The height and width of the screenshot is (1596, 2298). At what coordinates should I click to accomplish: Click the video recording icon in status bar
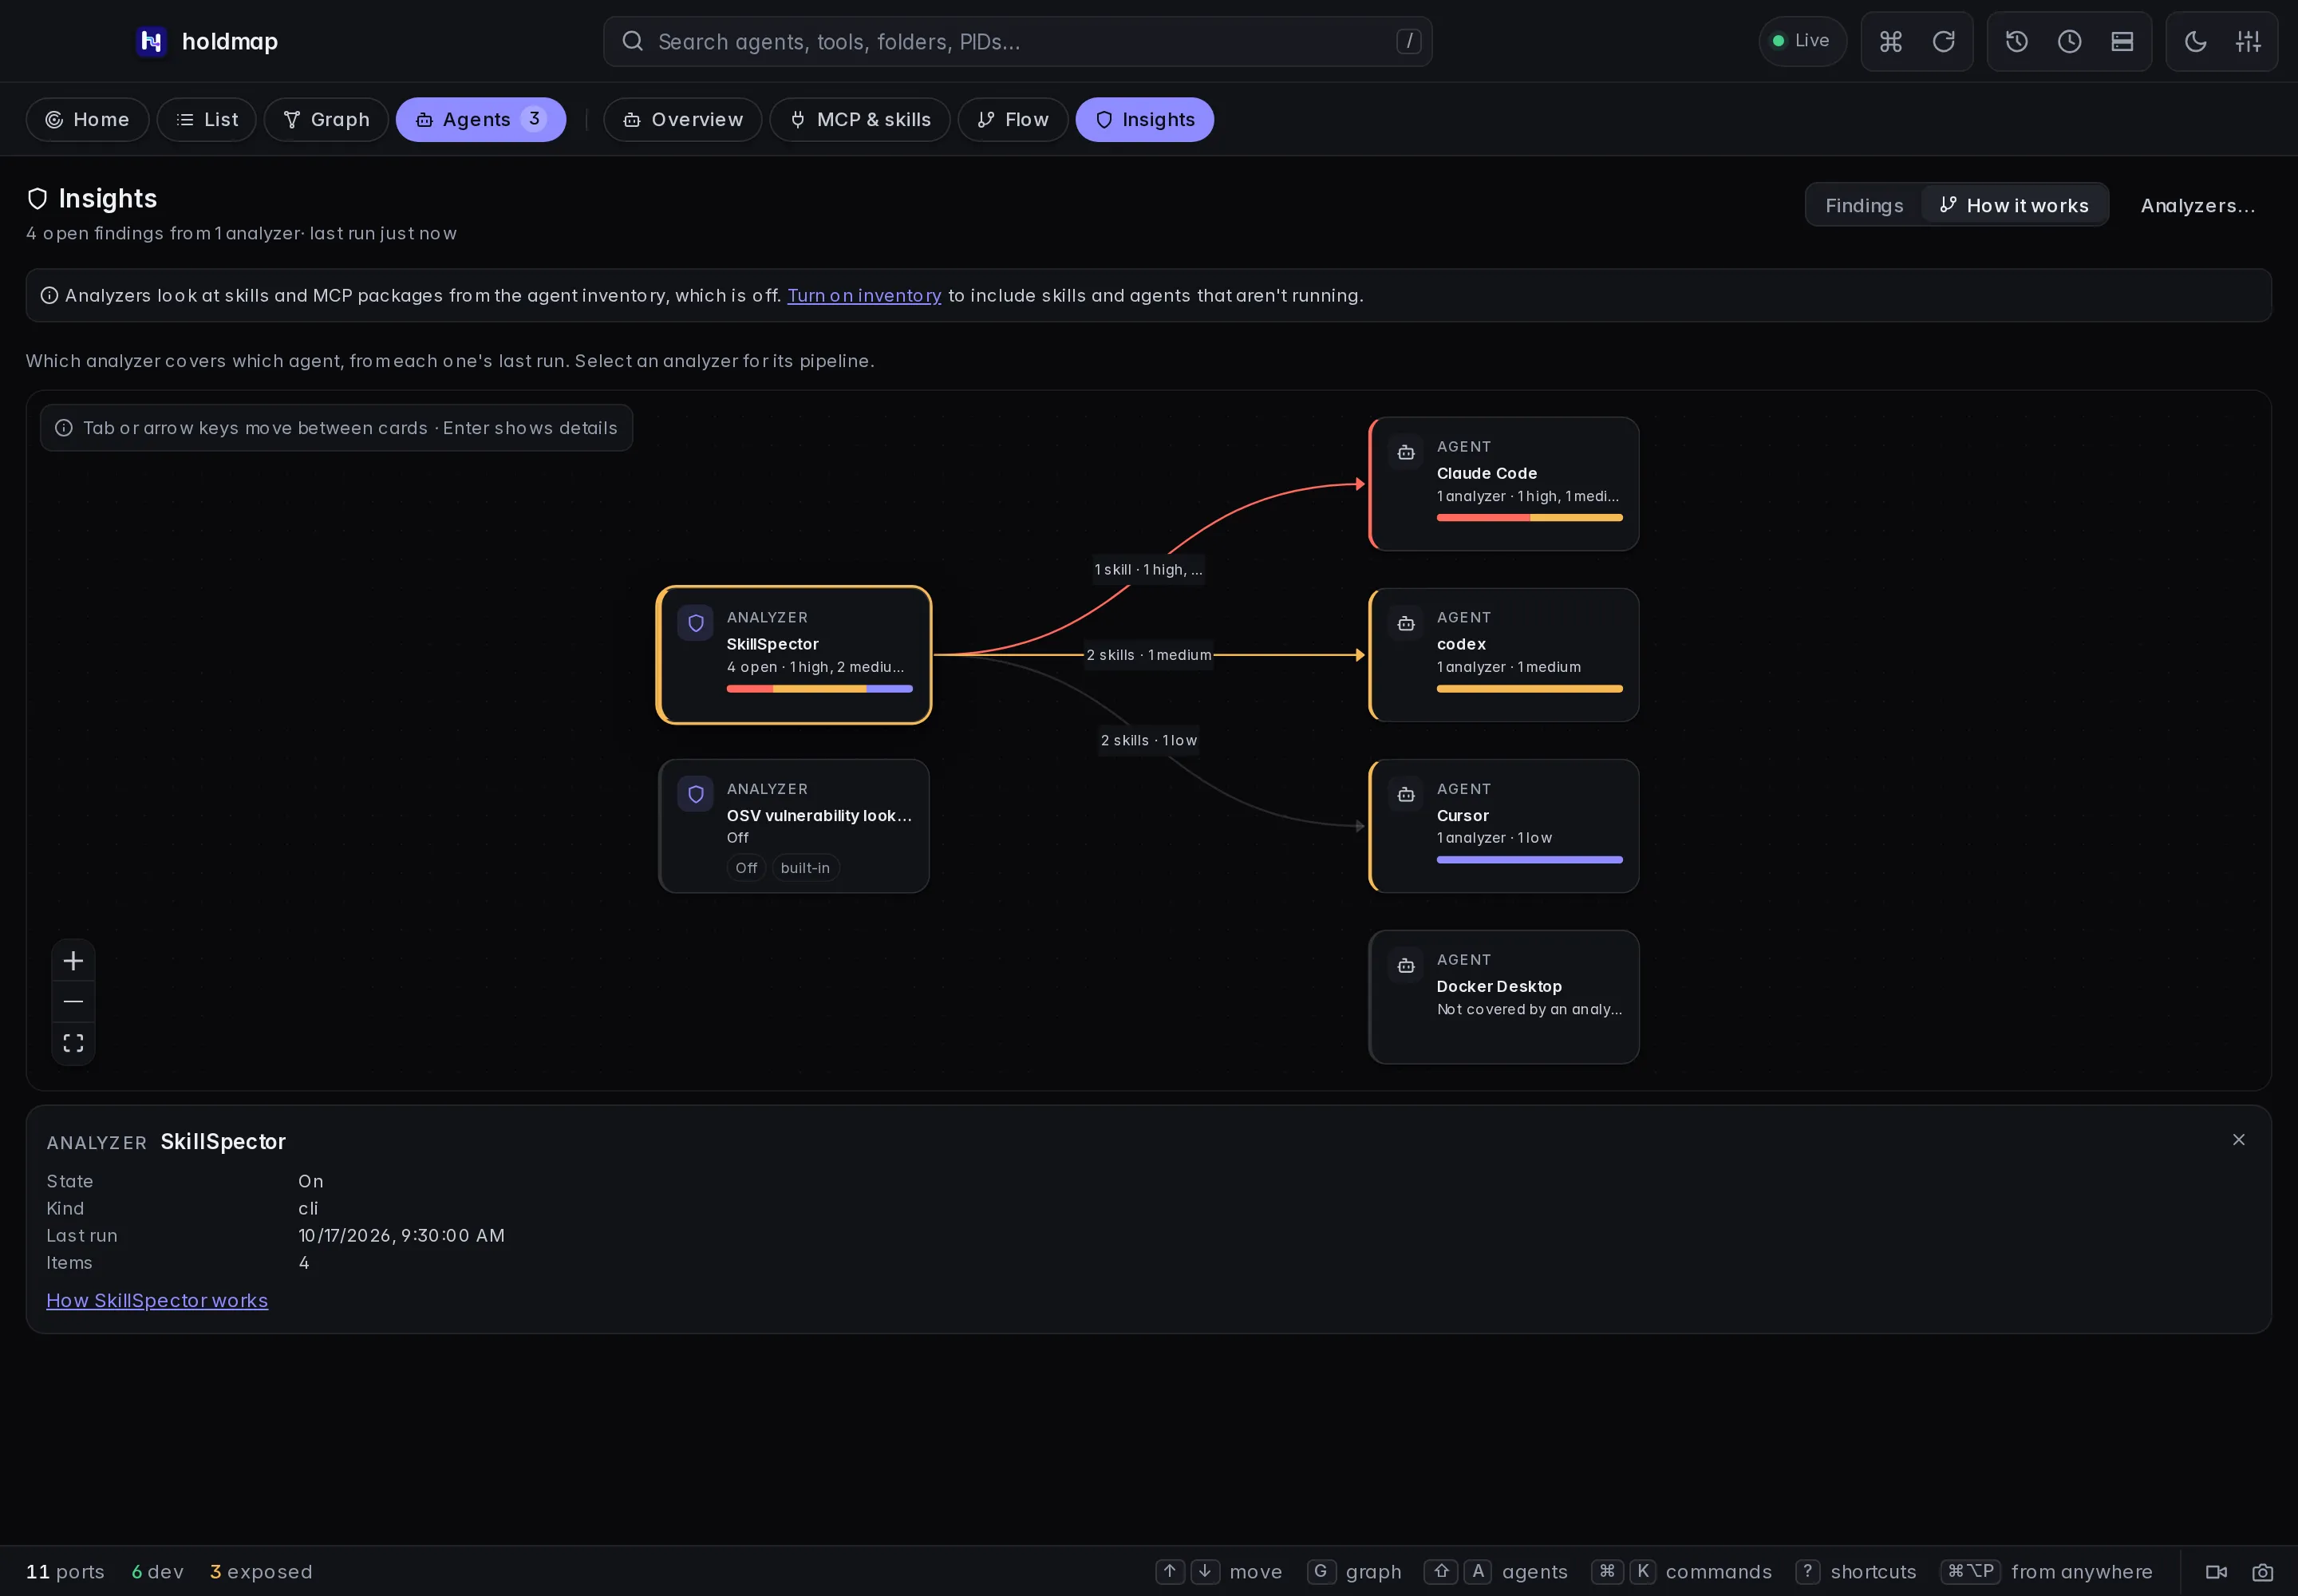point(2216,1572)
